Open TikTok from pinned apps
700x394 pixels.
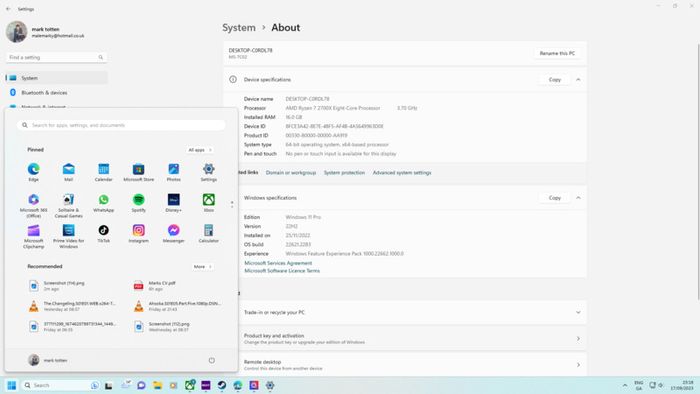coord(104,233)
